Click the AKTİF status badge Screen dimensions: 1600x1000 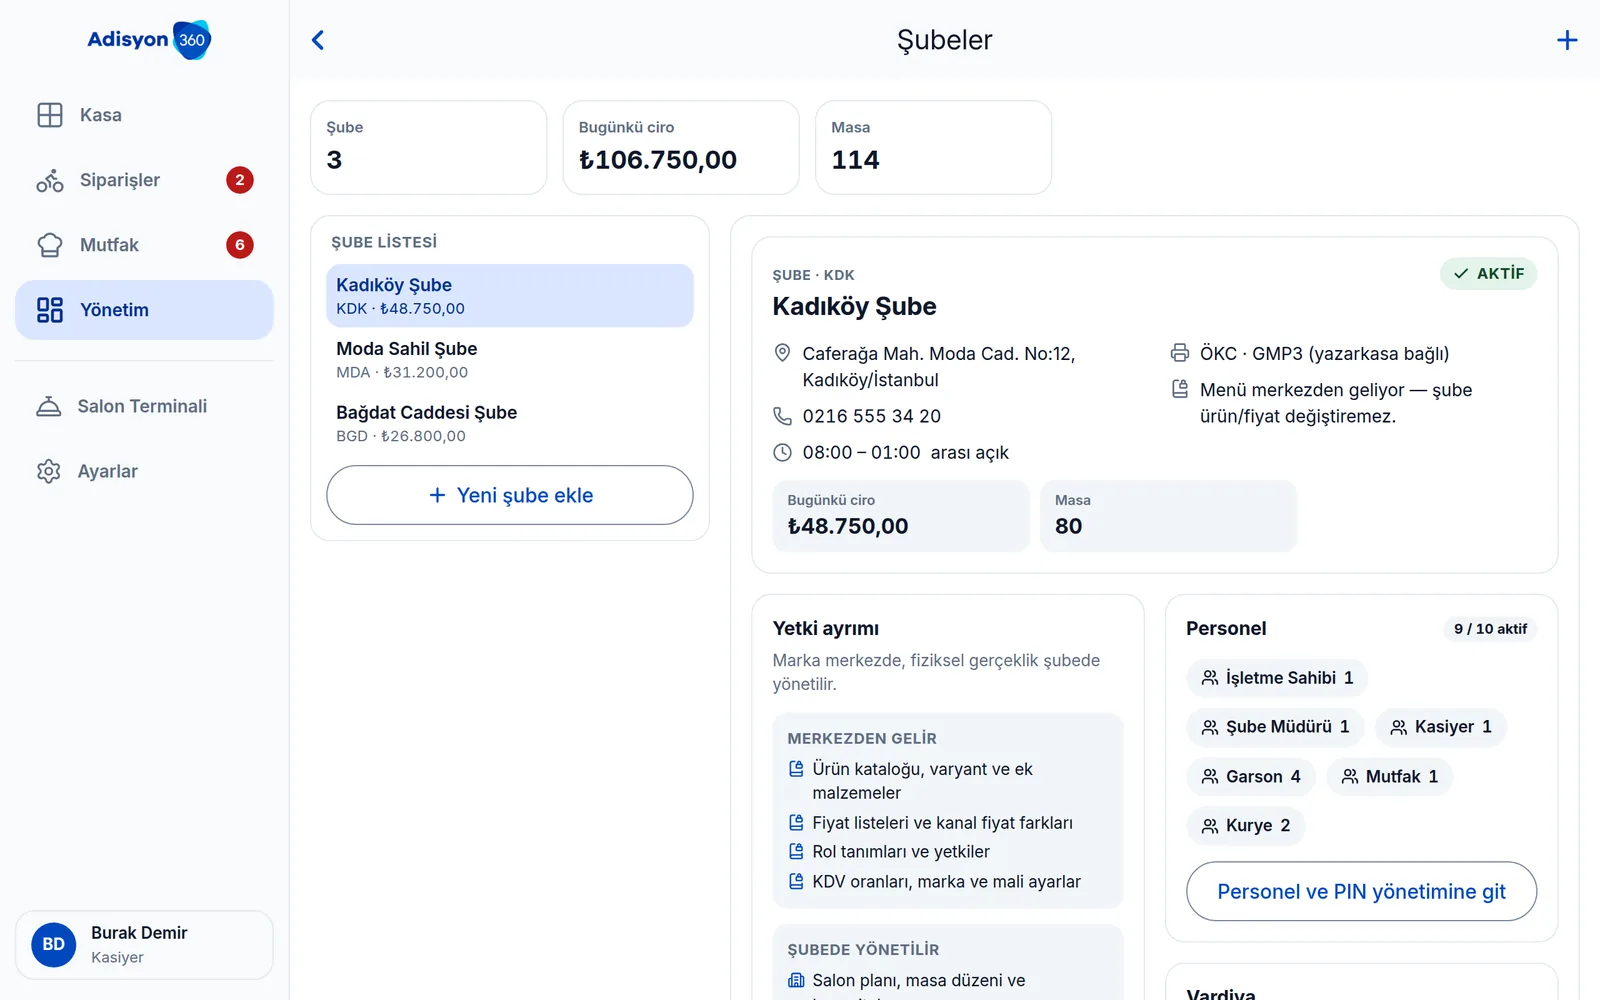point(1488,273)
